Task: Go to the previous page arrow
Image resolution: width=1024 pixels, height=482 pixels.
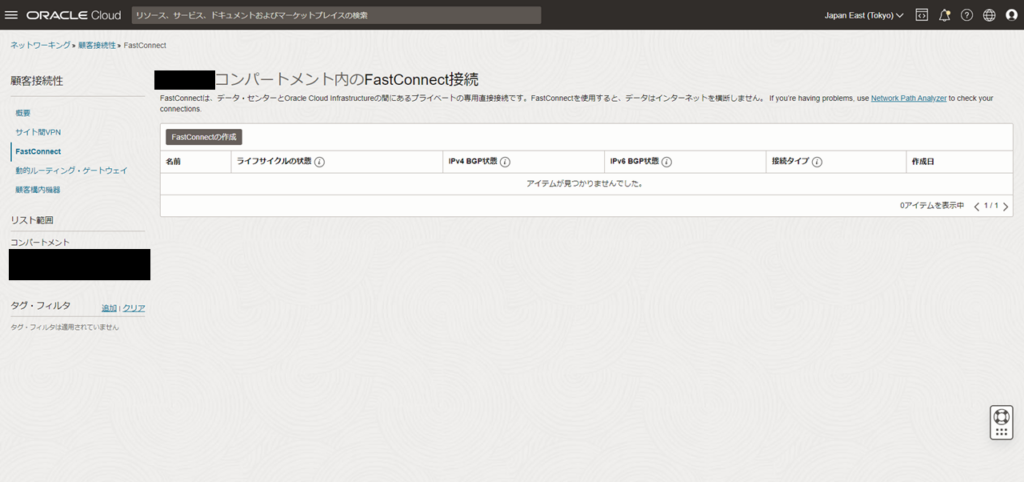Action: pyautogui.click(x=977, y=206)
